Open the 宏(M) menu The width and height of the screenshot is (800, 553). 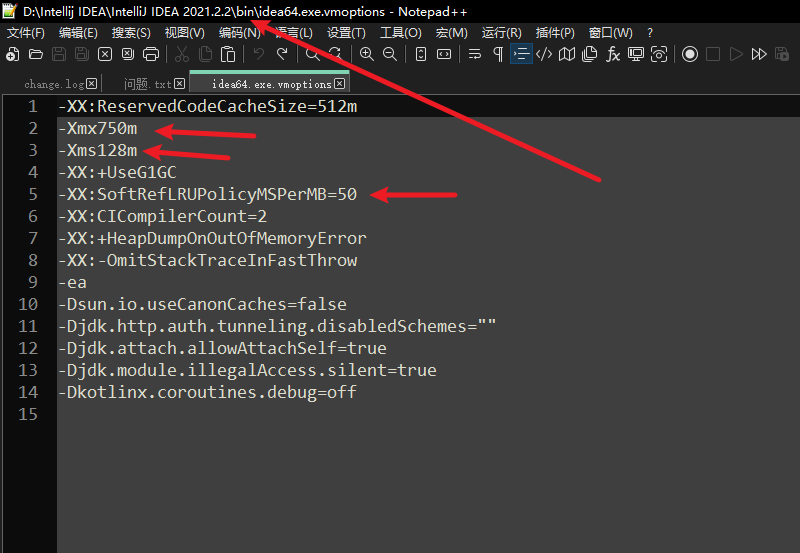point(452,33)
